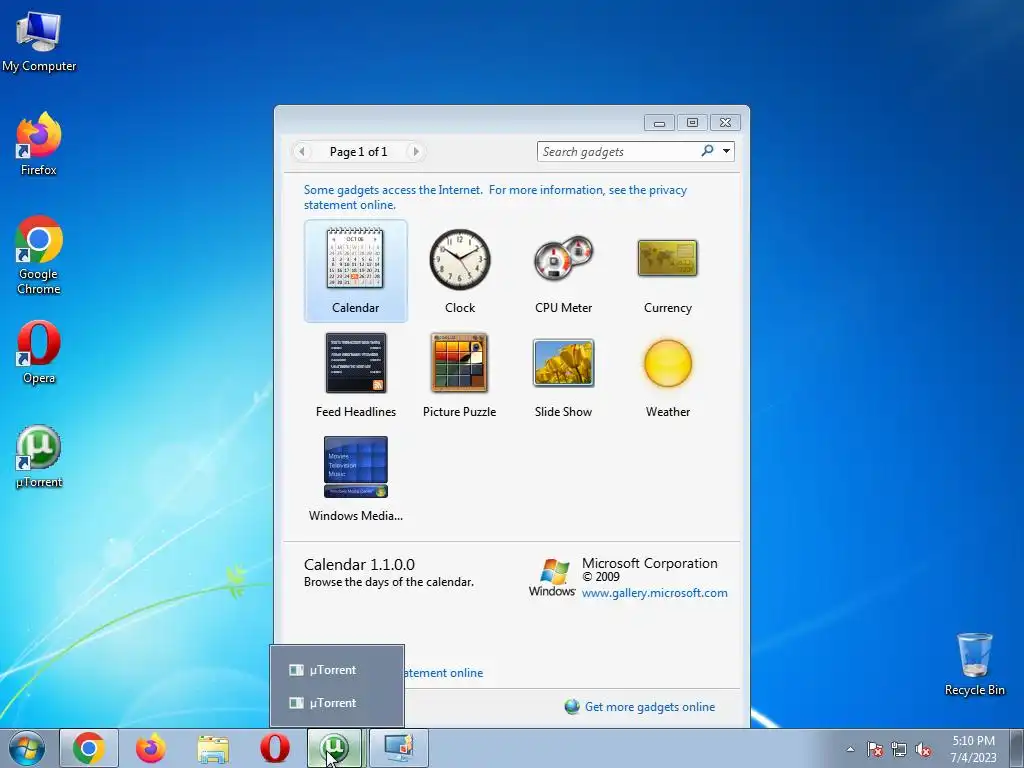
Task: Launch Opera from the taskbar
Action: [x=275, y=748]
